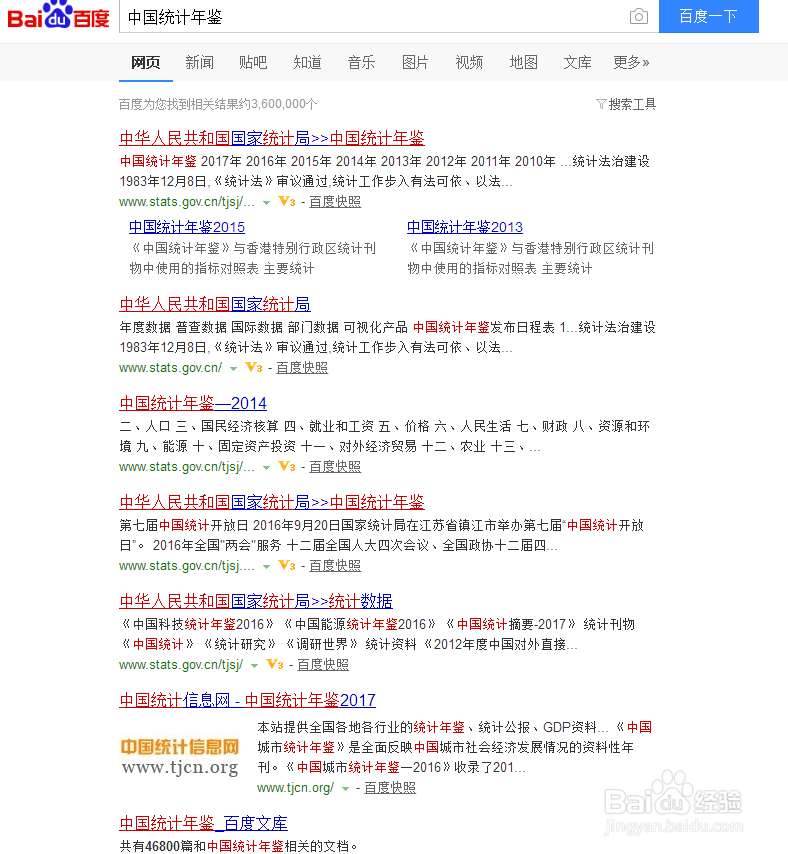The height and width of the screenshot is (854, 788).
Task: Open 中国统计信息网 - 中国统计年鉴2017 result
Action: click(247, 700)
